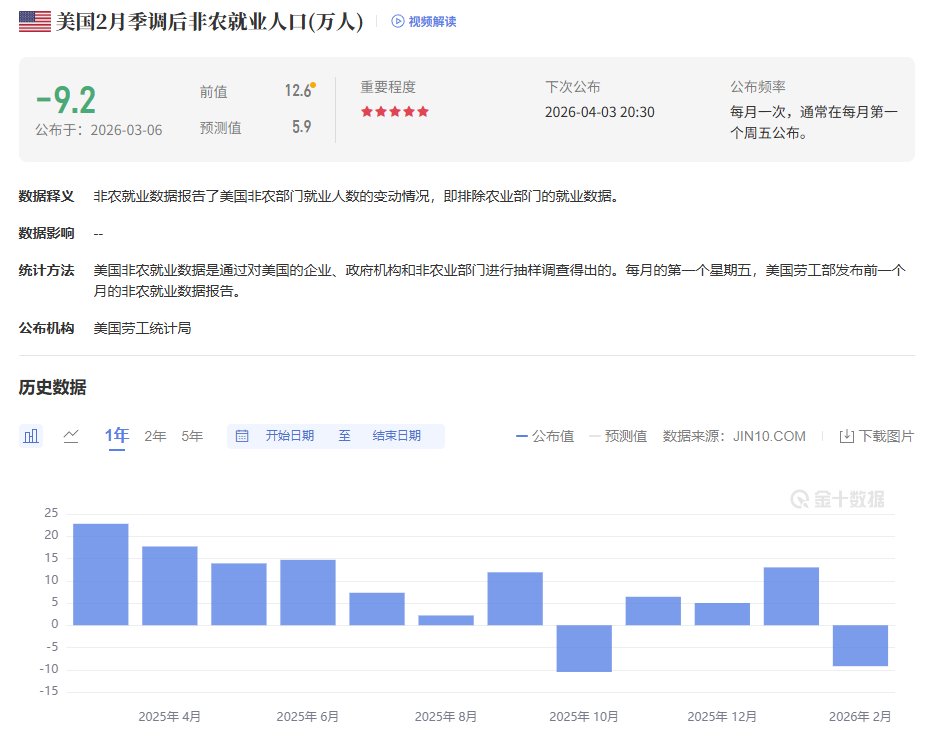This screenshot has width=936, height=741.
Task: Click the US flag icon in title
Action: pos(35,21)
